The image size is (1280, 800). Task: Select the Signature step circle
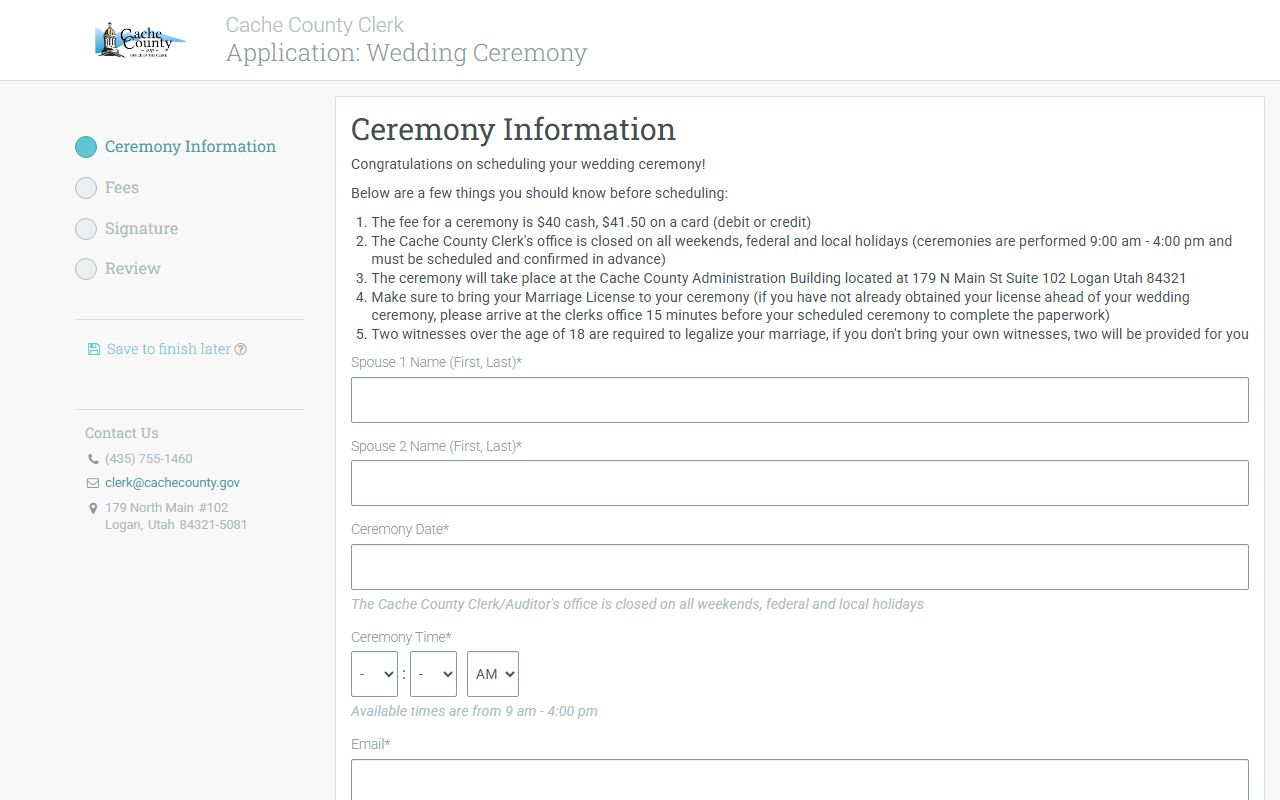point(86,229)
